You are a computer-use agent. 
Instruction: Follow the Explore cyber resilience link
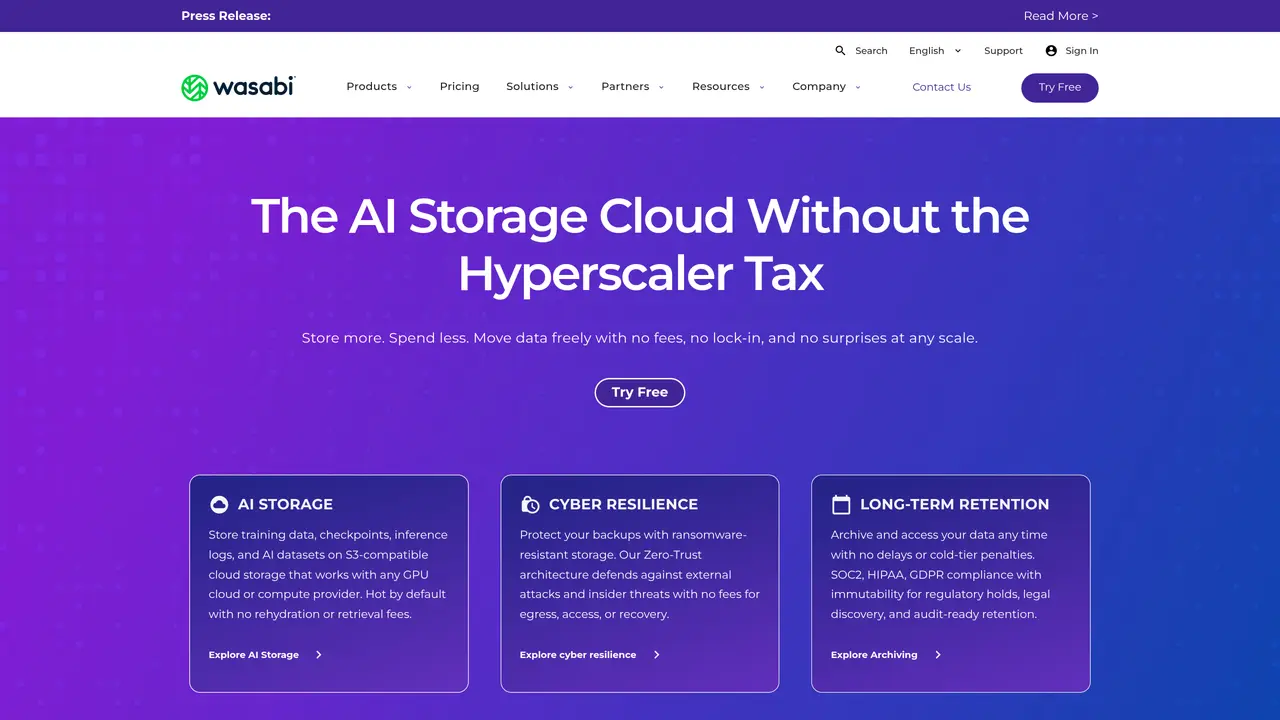click(x=578, y=655)
